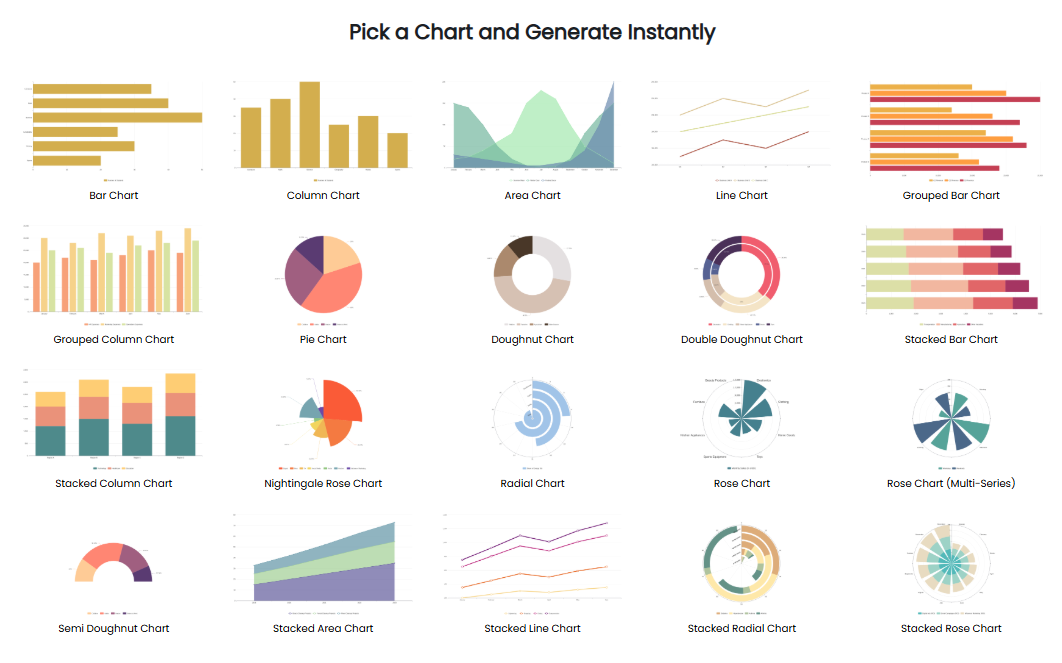Open the Doughnut Chart preview
The width and height of the screenshot is (1062, 663).
[x=532, y=275]
